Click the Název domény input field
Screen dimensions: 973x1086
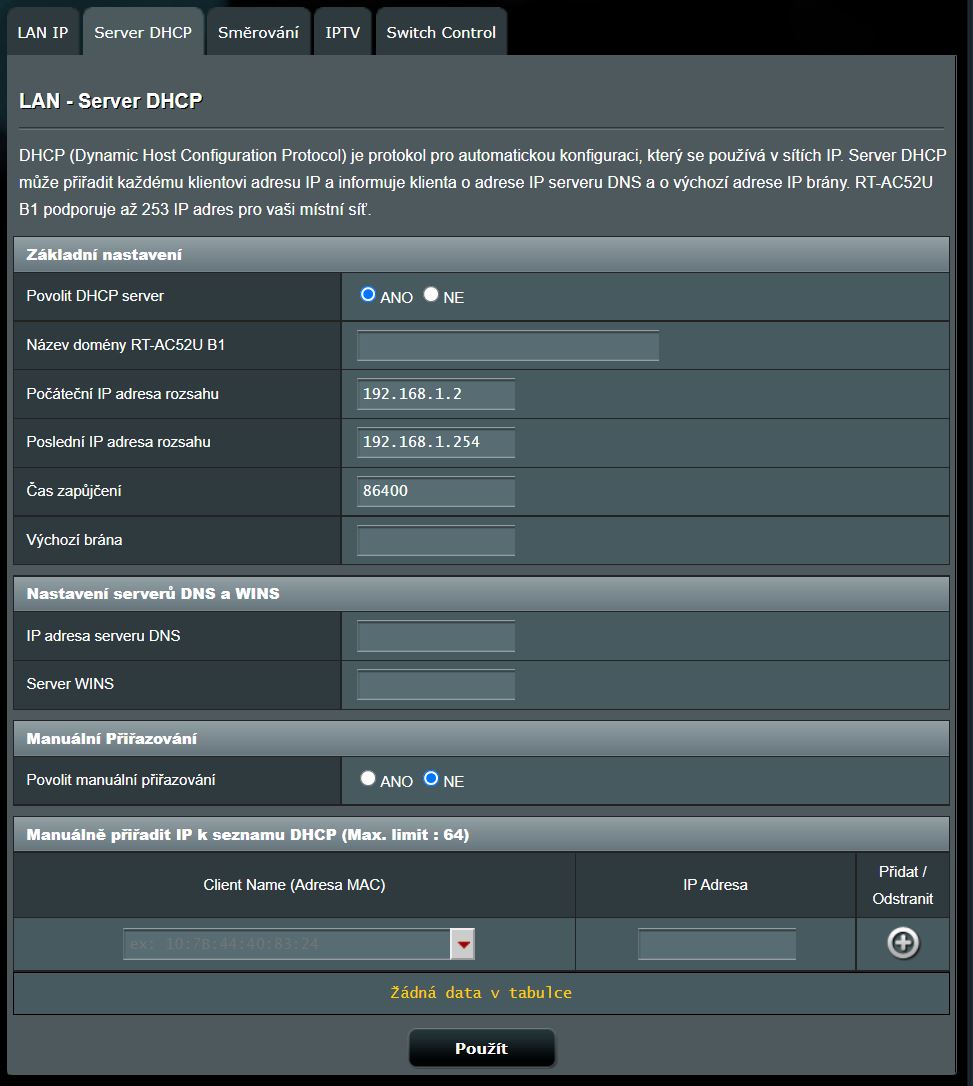(508, 346)
